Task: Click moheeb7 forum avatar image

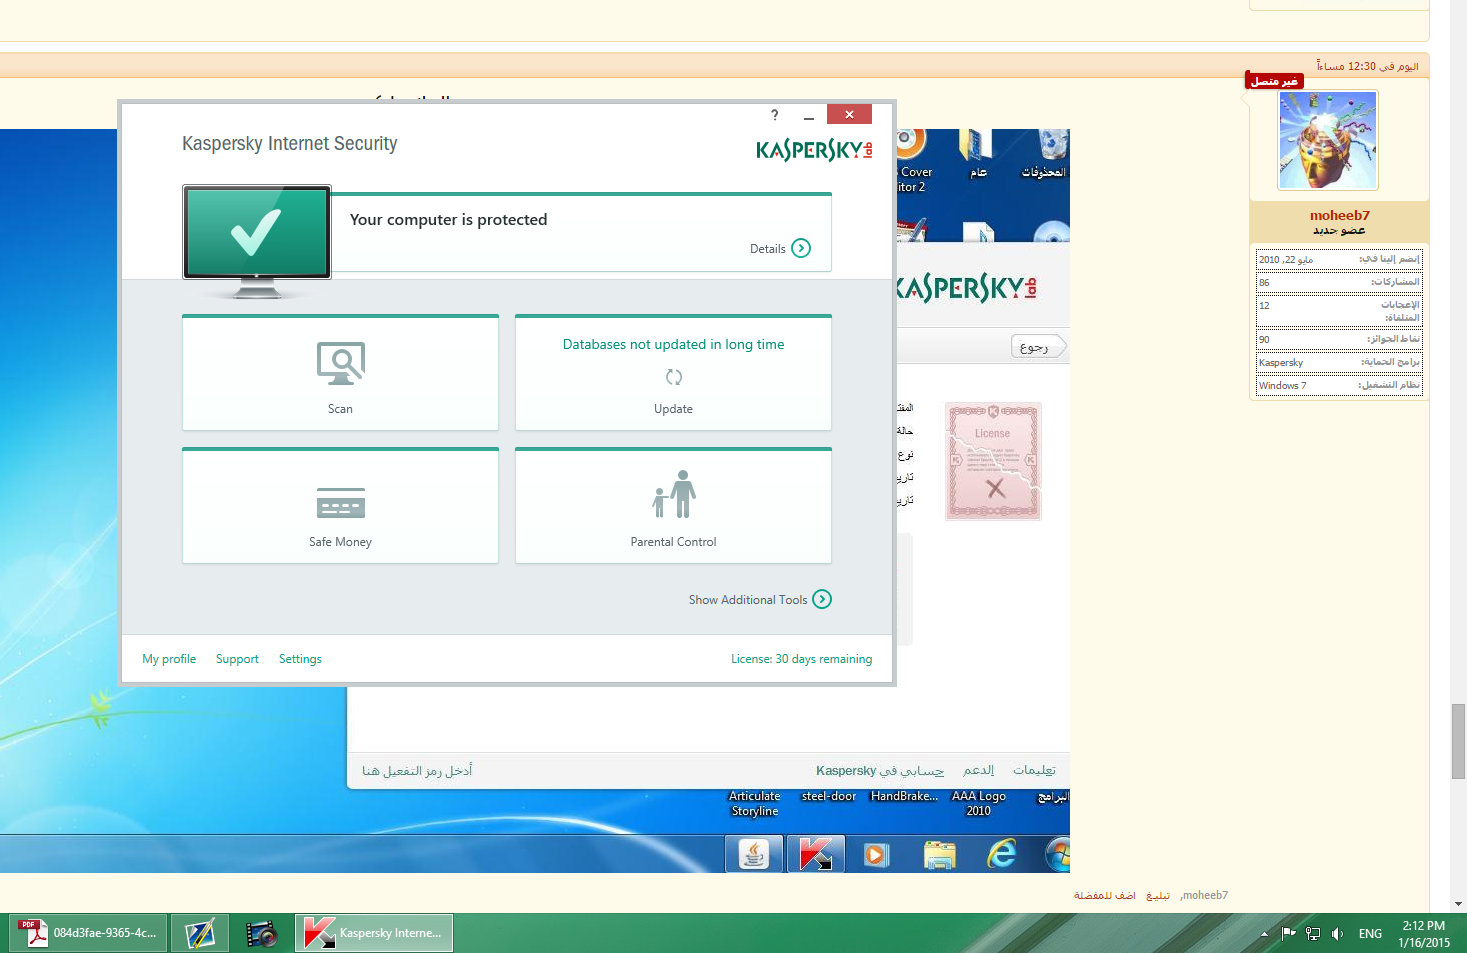Action: [x=1328, y=140]
